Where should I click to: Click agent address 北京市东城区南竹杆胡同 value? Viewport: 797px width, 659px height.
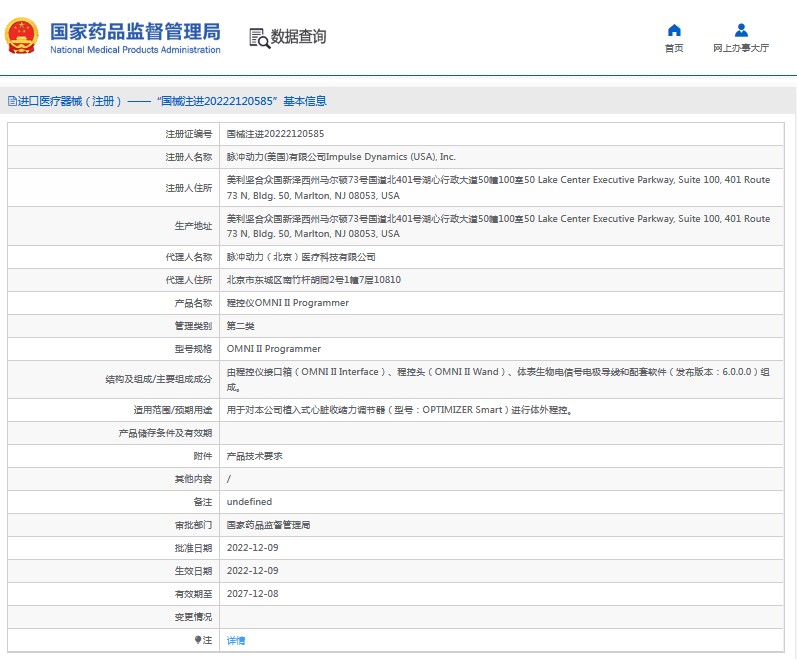314,280
